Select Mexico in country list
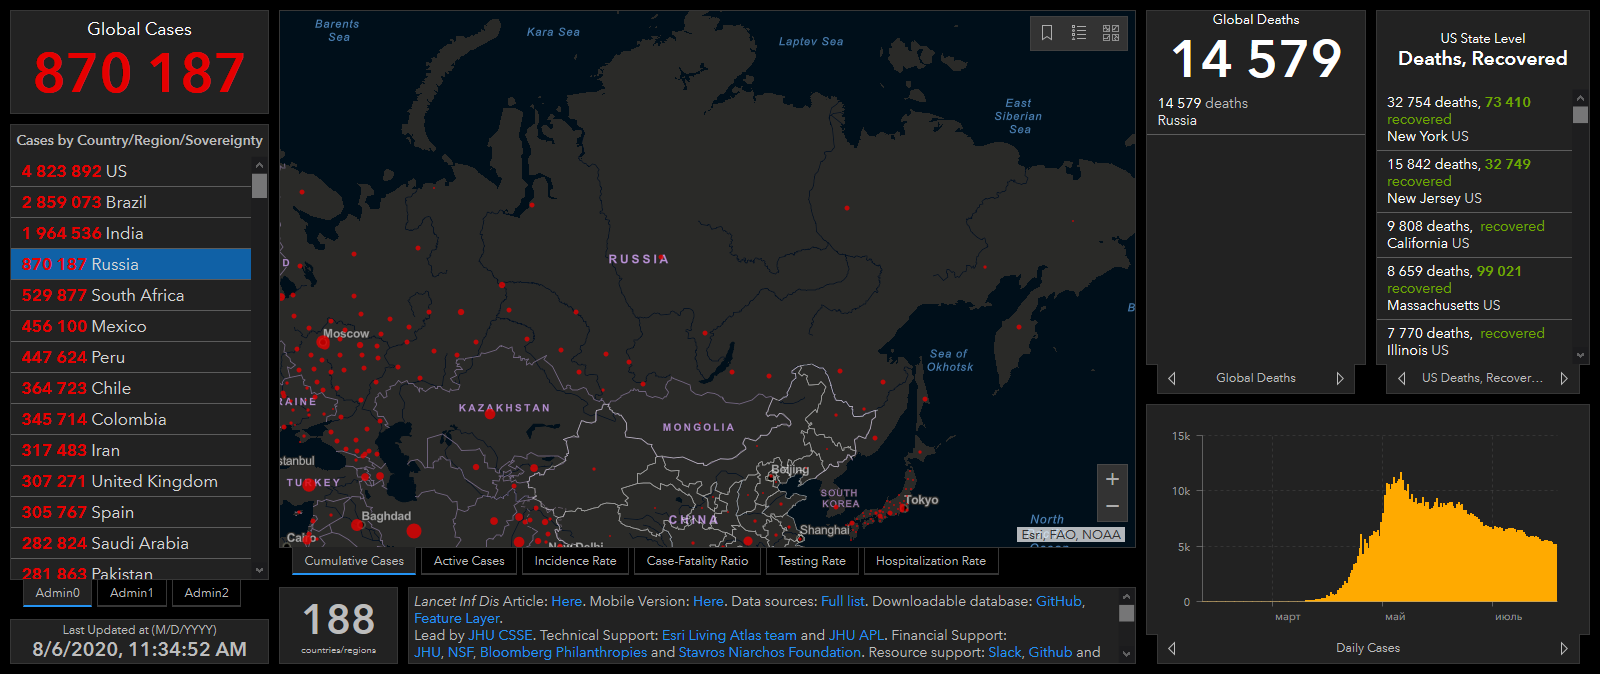Viewport: 1600px width, 674px height. point(131,326)
